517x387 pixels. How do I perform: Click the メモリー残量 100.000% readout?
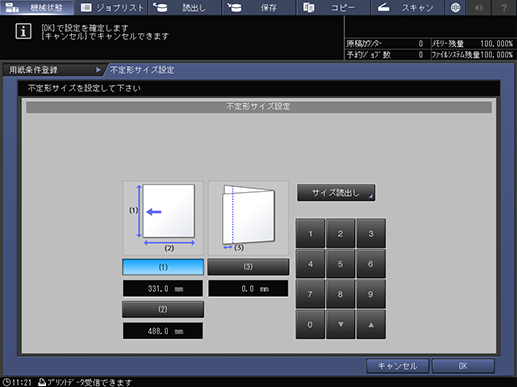473,44
